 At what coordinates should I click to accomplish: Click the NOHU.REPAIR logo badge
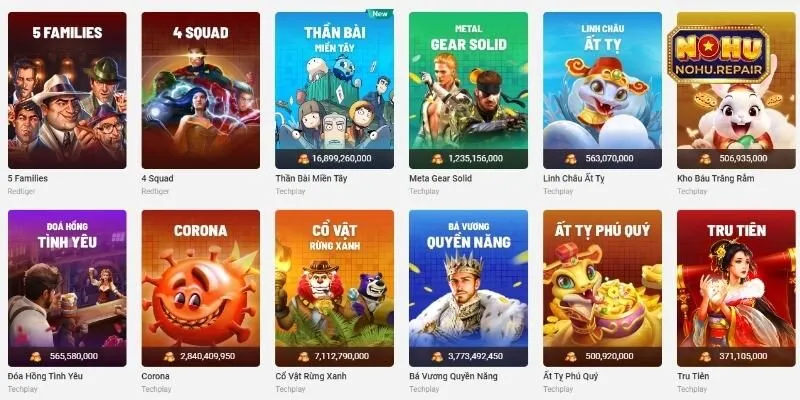tap(718, 55)
